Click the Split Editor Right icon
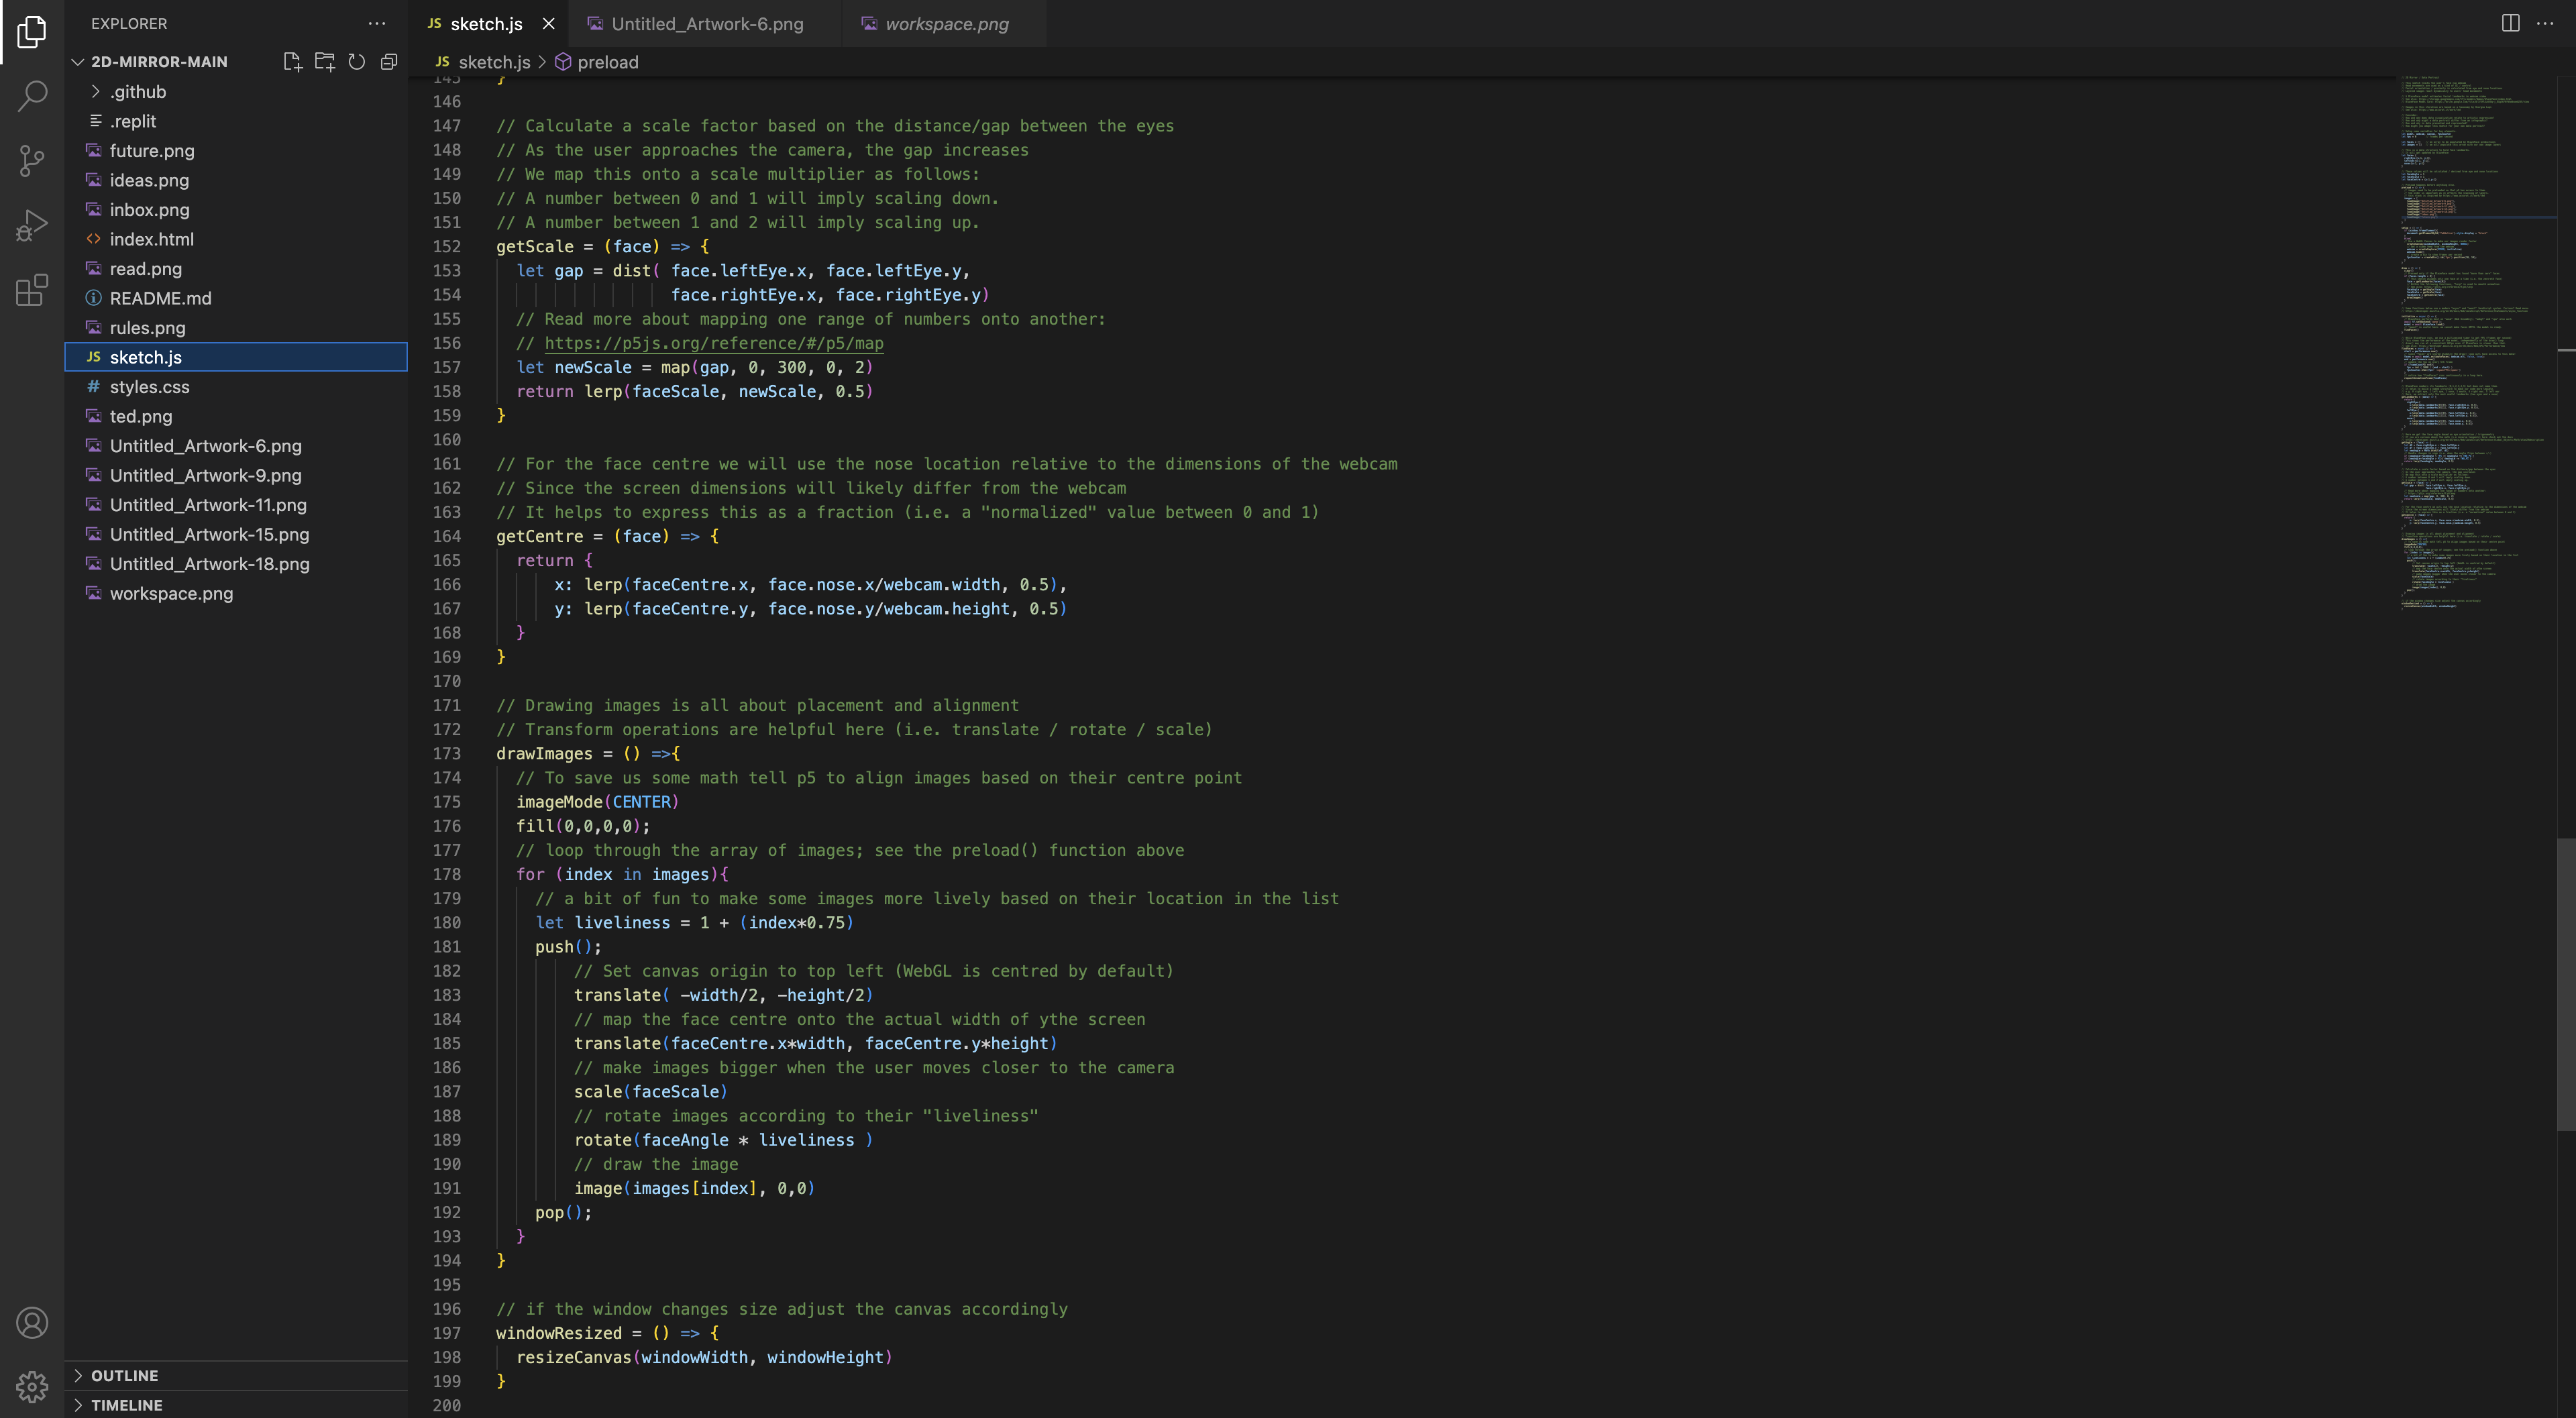 2510,23
